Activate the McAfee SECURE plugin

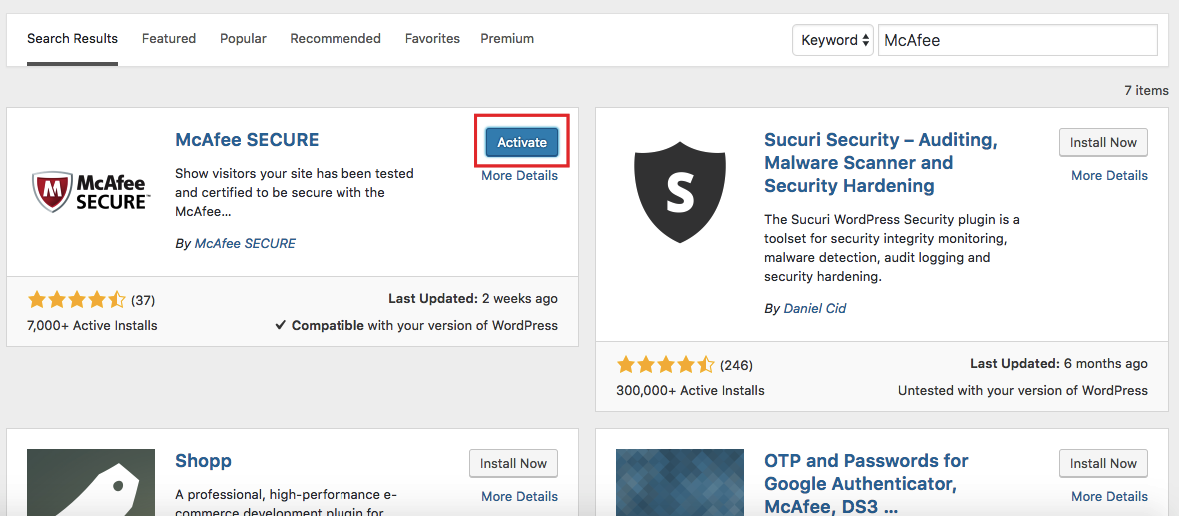coord(522,142)
